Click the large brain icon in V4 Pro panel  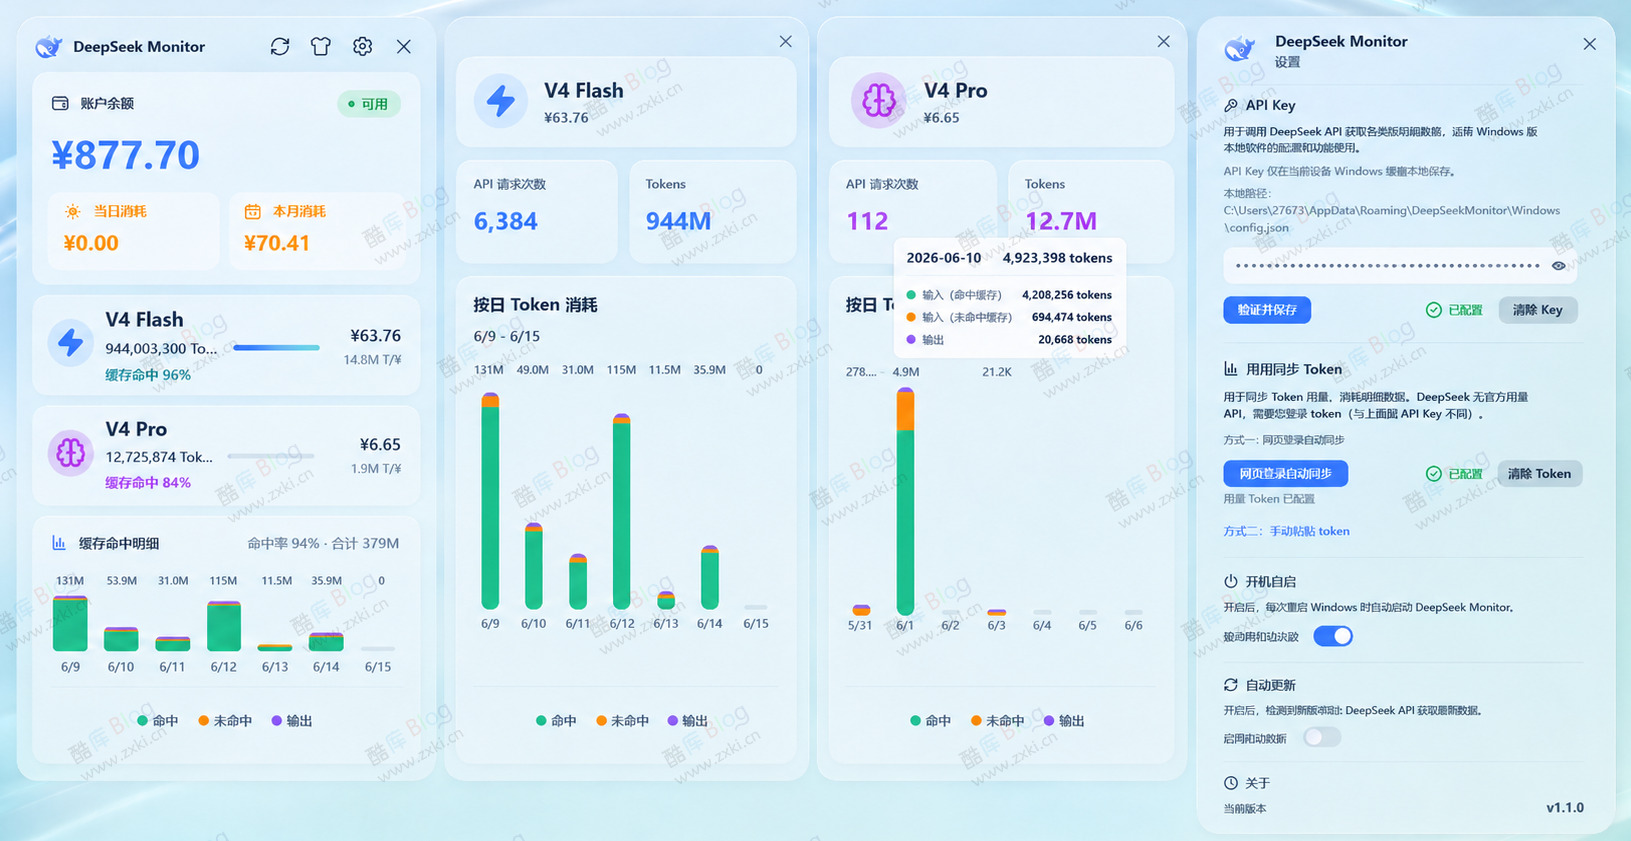[x=878, y=100]
